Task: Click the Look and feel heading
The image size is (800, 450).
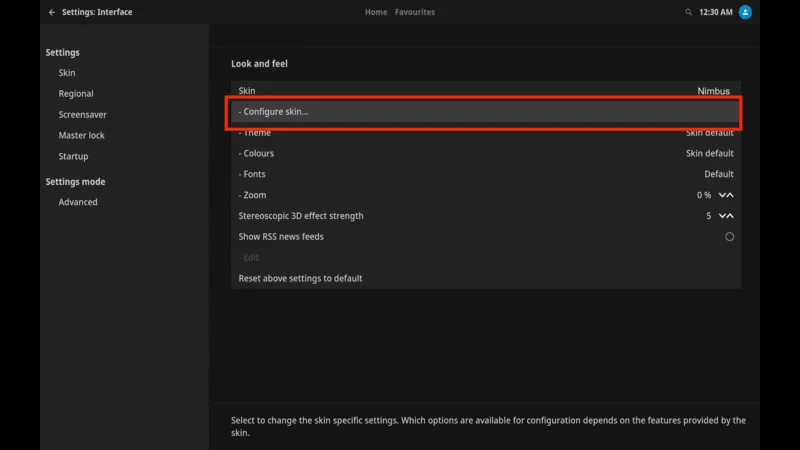Action: click(x=259, y=64)
